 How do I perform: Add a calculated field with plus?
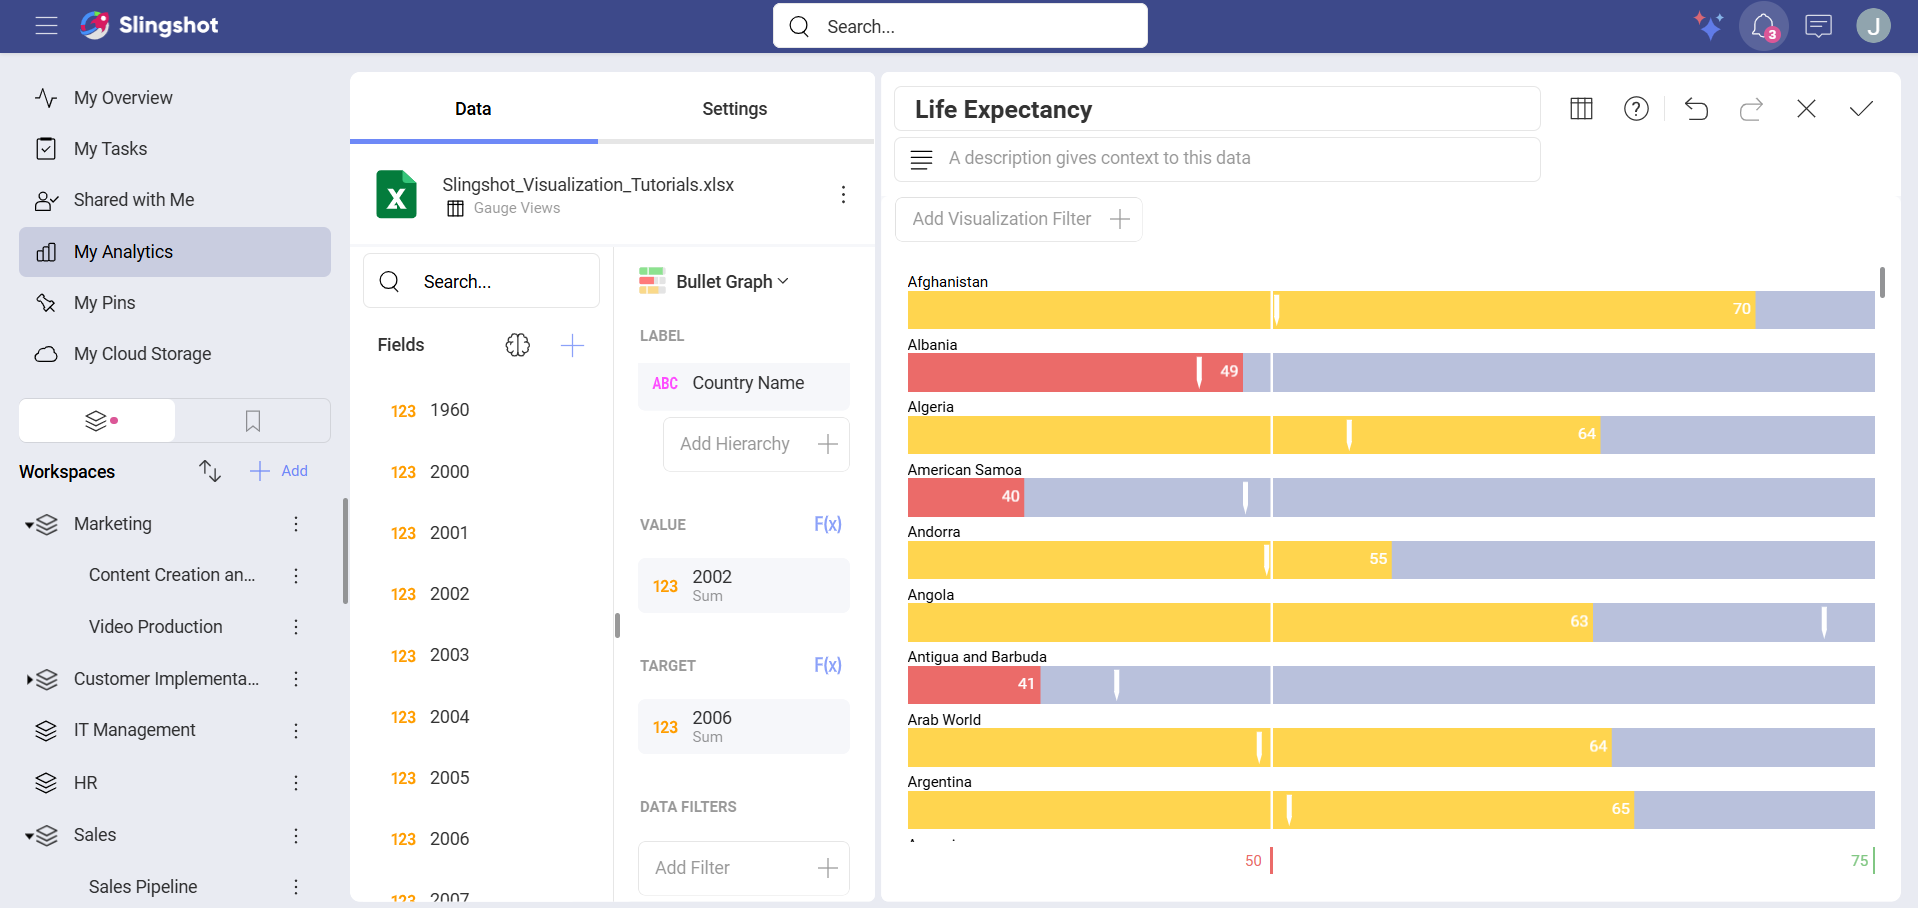point(572,345)
